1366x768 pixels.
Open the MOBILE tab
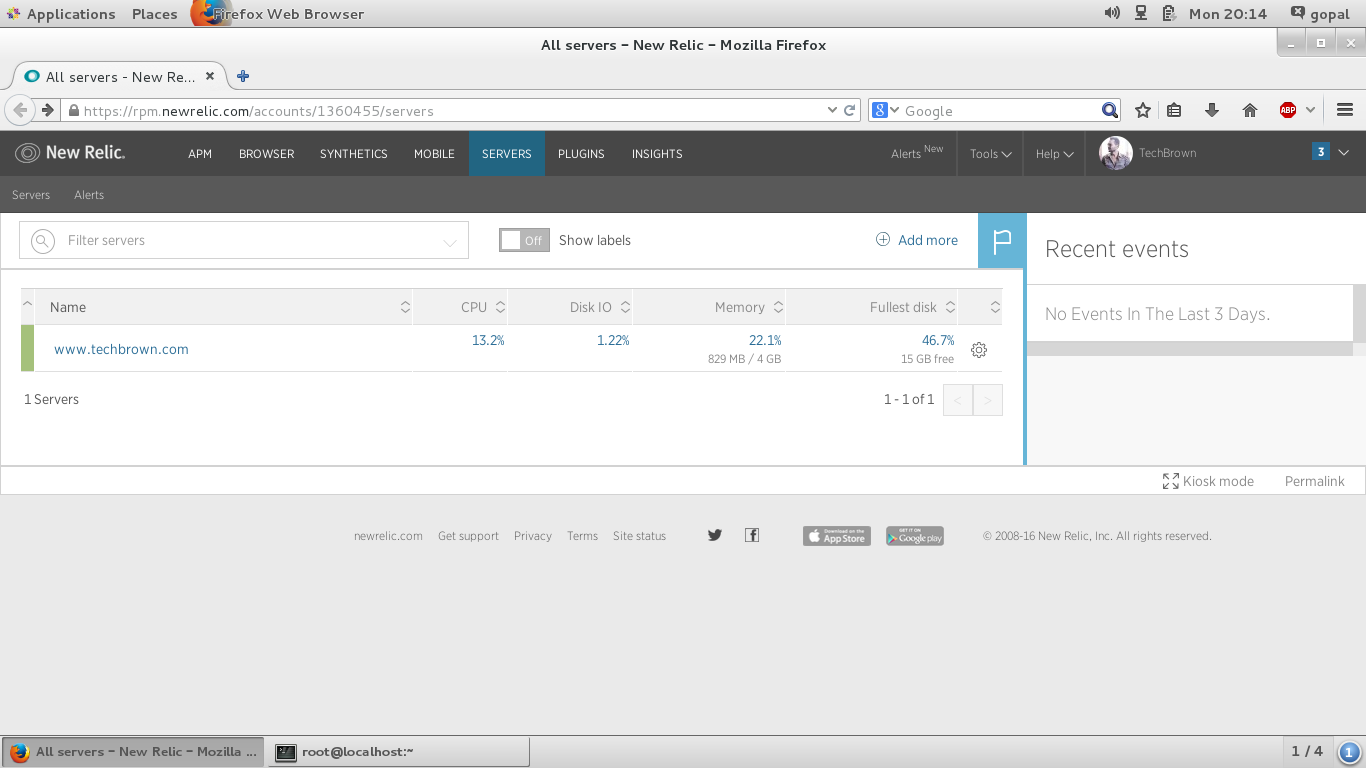[434, 154]
